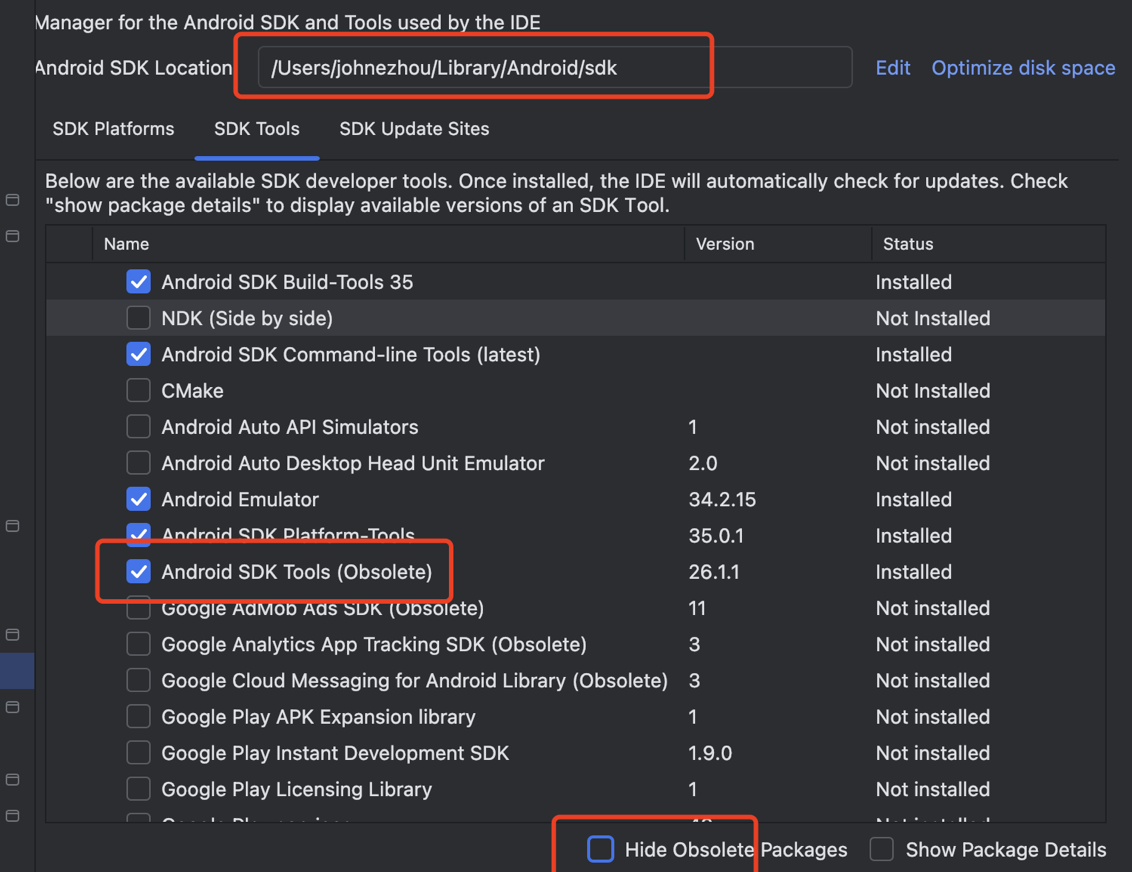Select the Google Play Licensing Library name
1132x872 pixels.
297,790
